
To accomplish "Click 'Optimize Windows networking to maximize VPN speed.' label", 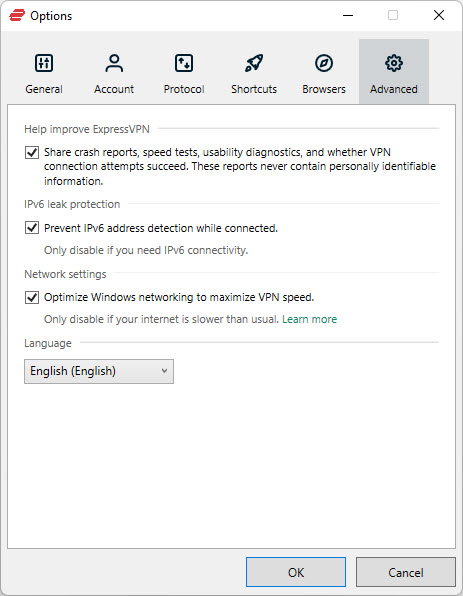I will click(179, 297).
